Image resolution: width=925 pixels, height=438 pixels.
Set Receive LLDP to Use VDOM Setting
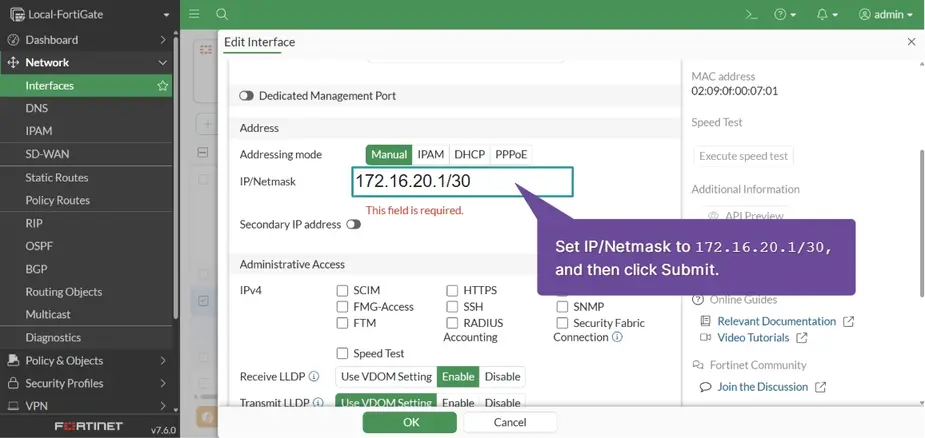point(386,377)
